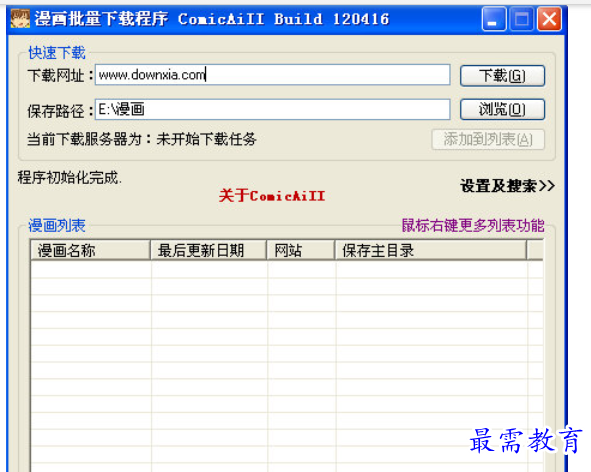Click the 程序初始化完成 status text
Image resolution: width=591 pixels, height=472 pixels.
(x=70, y=178)
